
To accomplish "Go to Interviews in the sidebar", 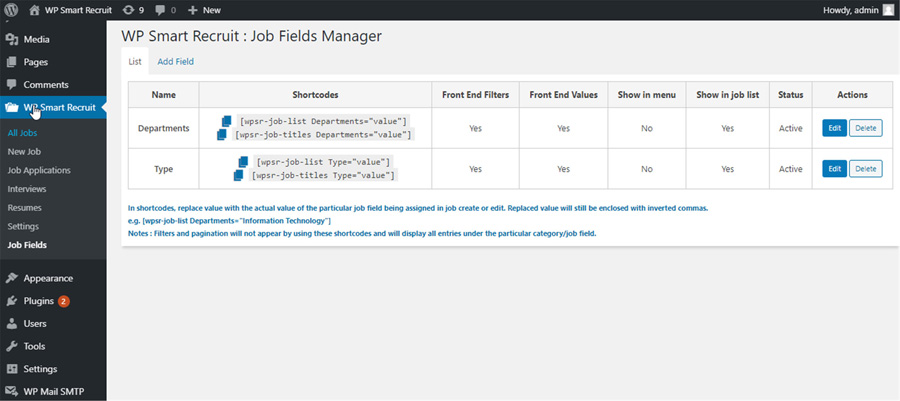I will click(x=27, y=188).
